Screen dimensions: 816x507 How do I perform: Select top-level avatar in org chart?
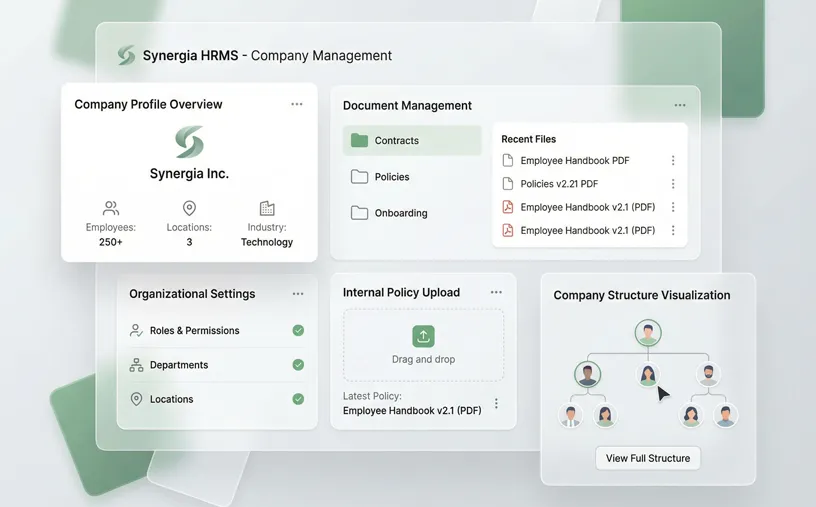648,333
